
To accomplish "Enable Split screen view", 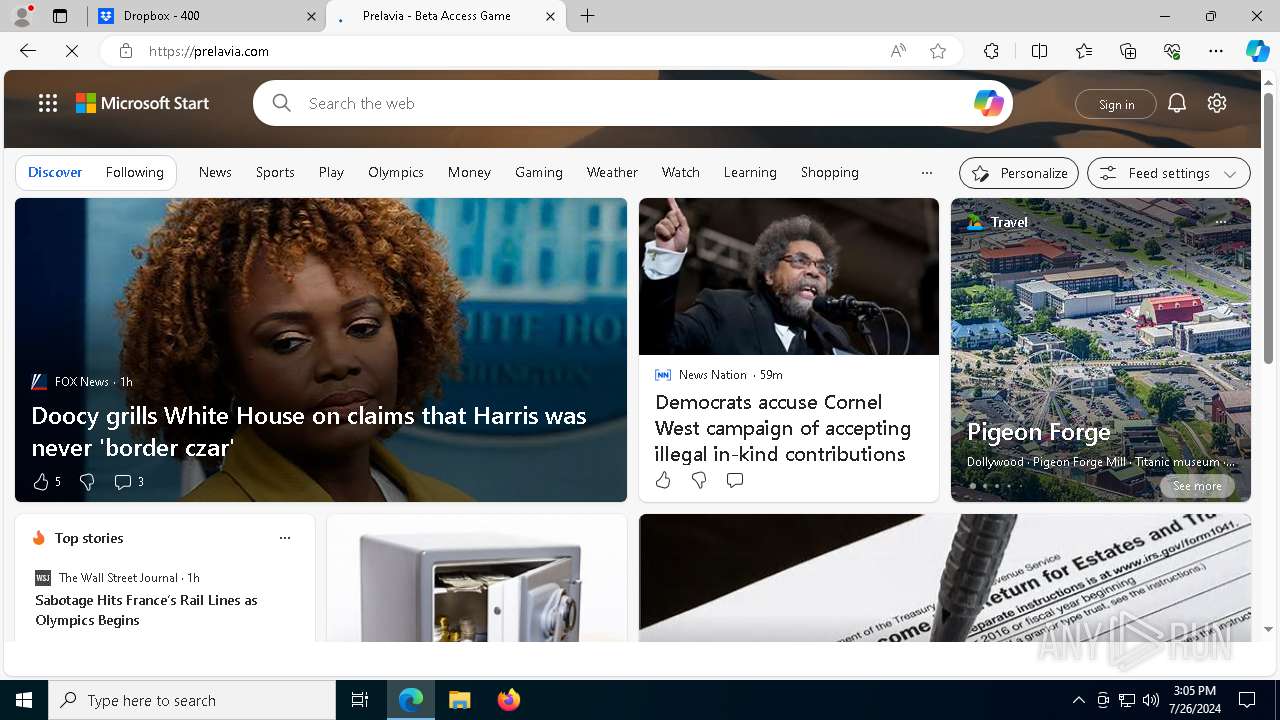I will pos(1039,51).
